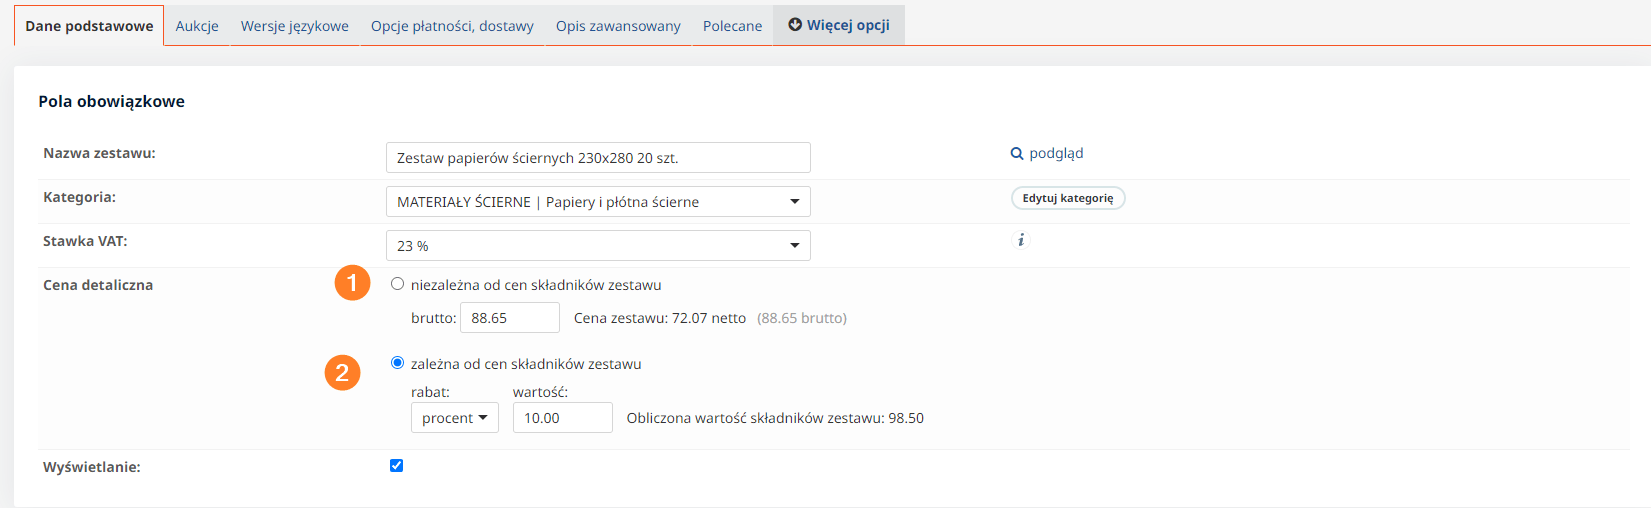Open the Wersje językowe tab
Viewport: 1651px width, 508px height.
click(x=294, y=26)
